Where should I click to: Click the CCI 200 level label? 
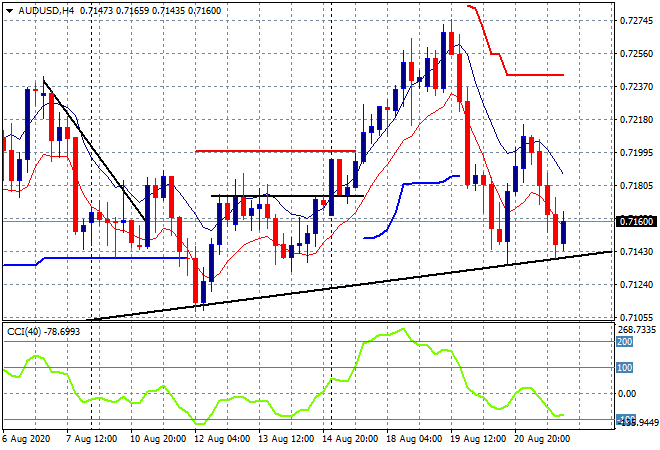[624, 341]
